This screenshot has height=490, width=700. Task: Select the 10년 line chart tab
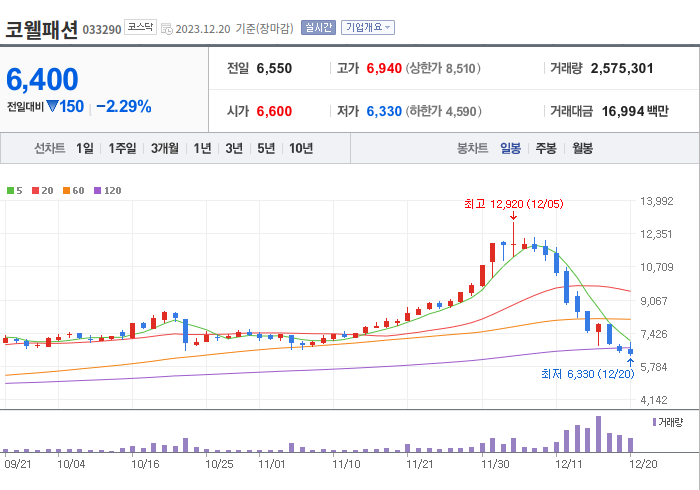[x=301, y=148]
